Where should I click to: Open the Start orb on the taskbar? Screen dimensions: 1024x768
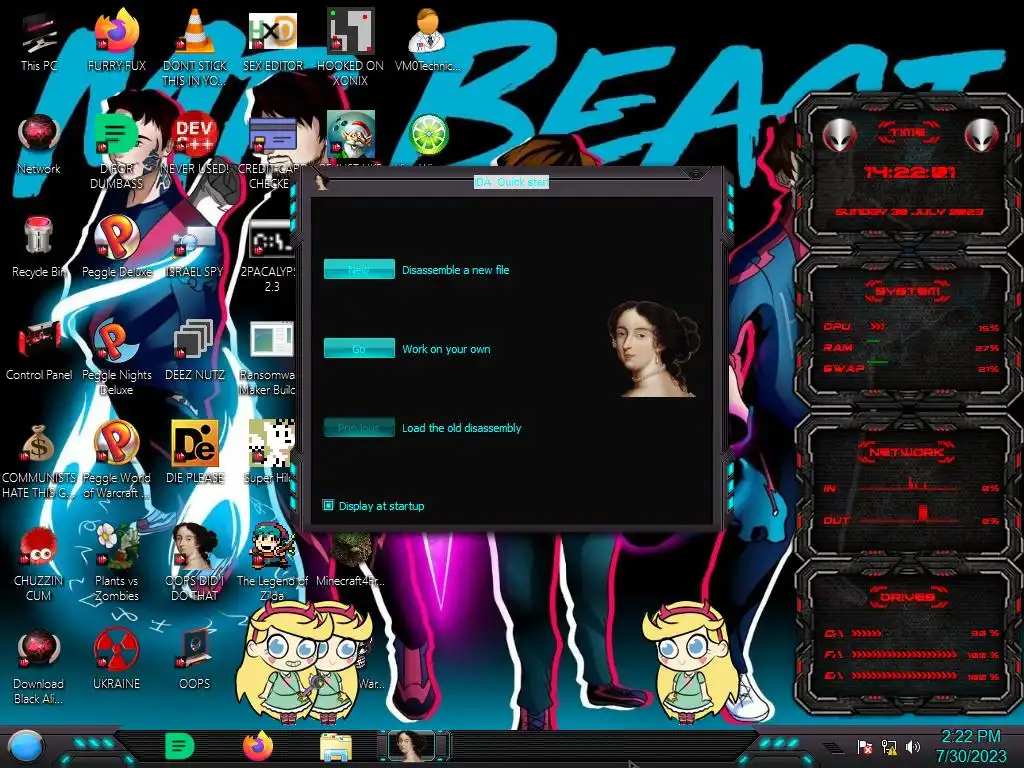pos(26,746)
